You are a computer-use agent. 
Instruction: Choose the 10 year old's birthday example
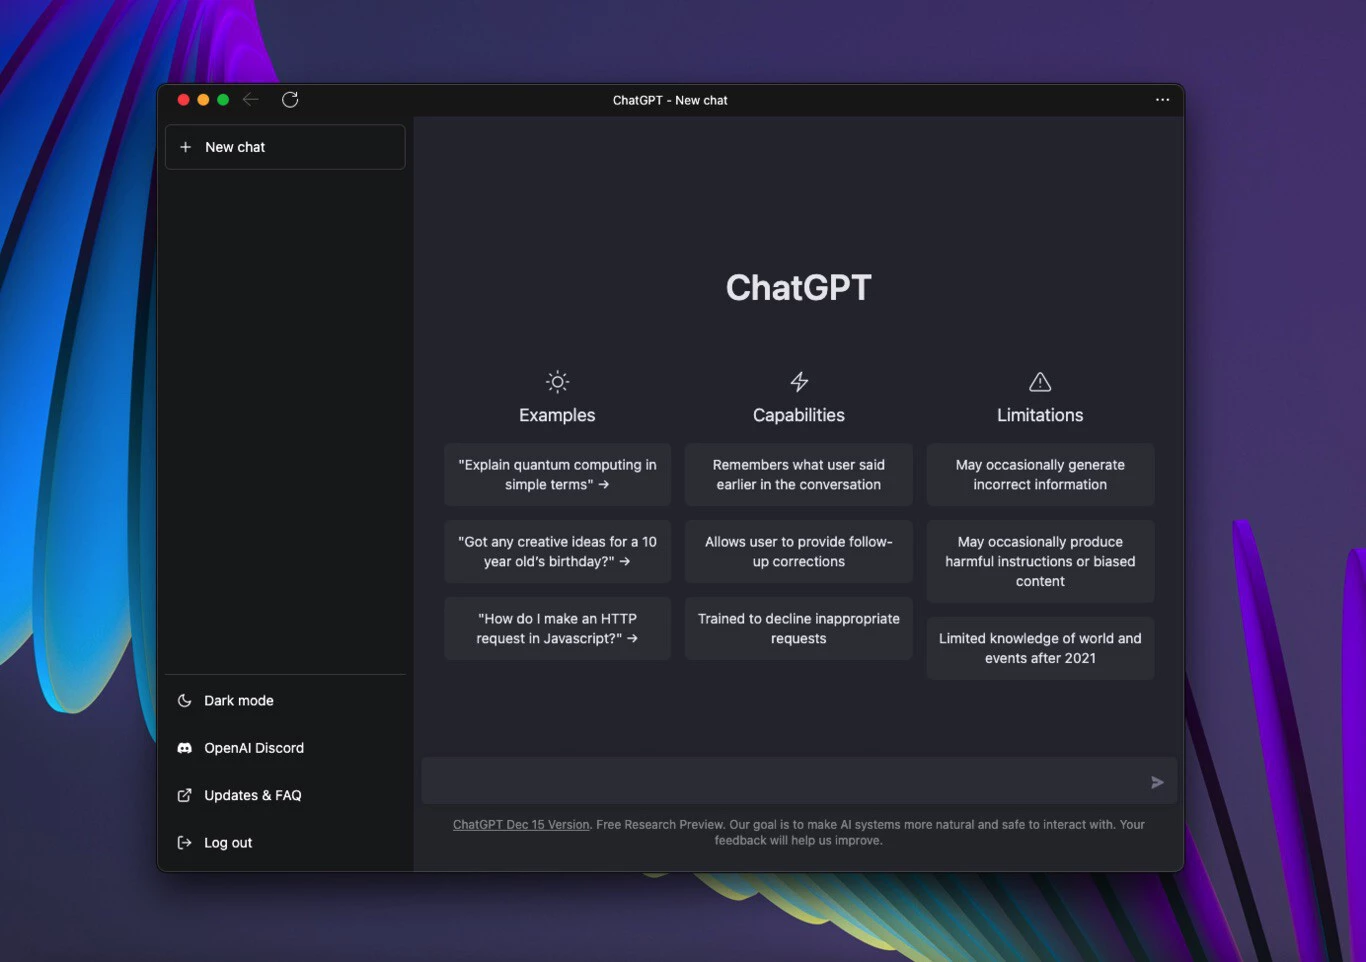tap(557, 552)
